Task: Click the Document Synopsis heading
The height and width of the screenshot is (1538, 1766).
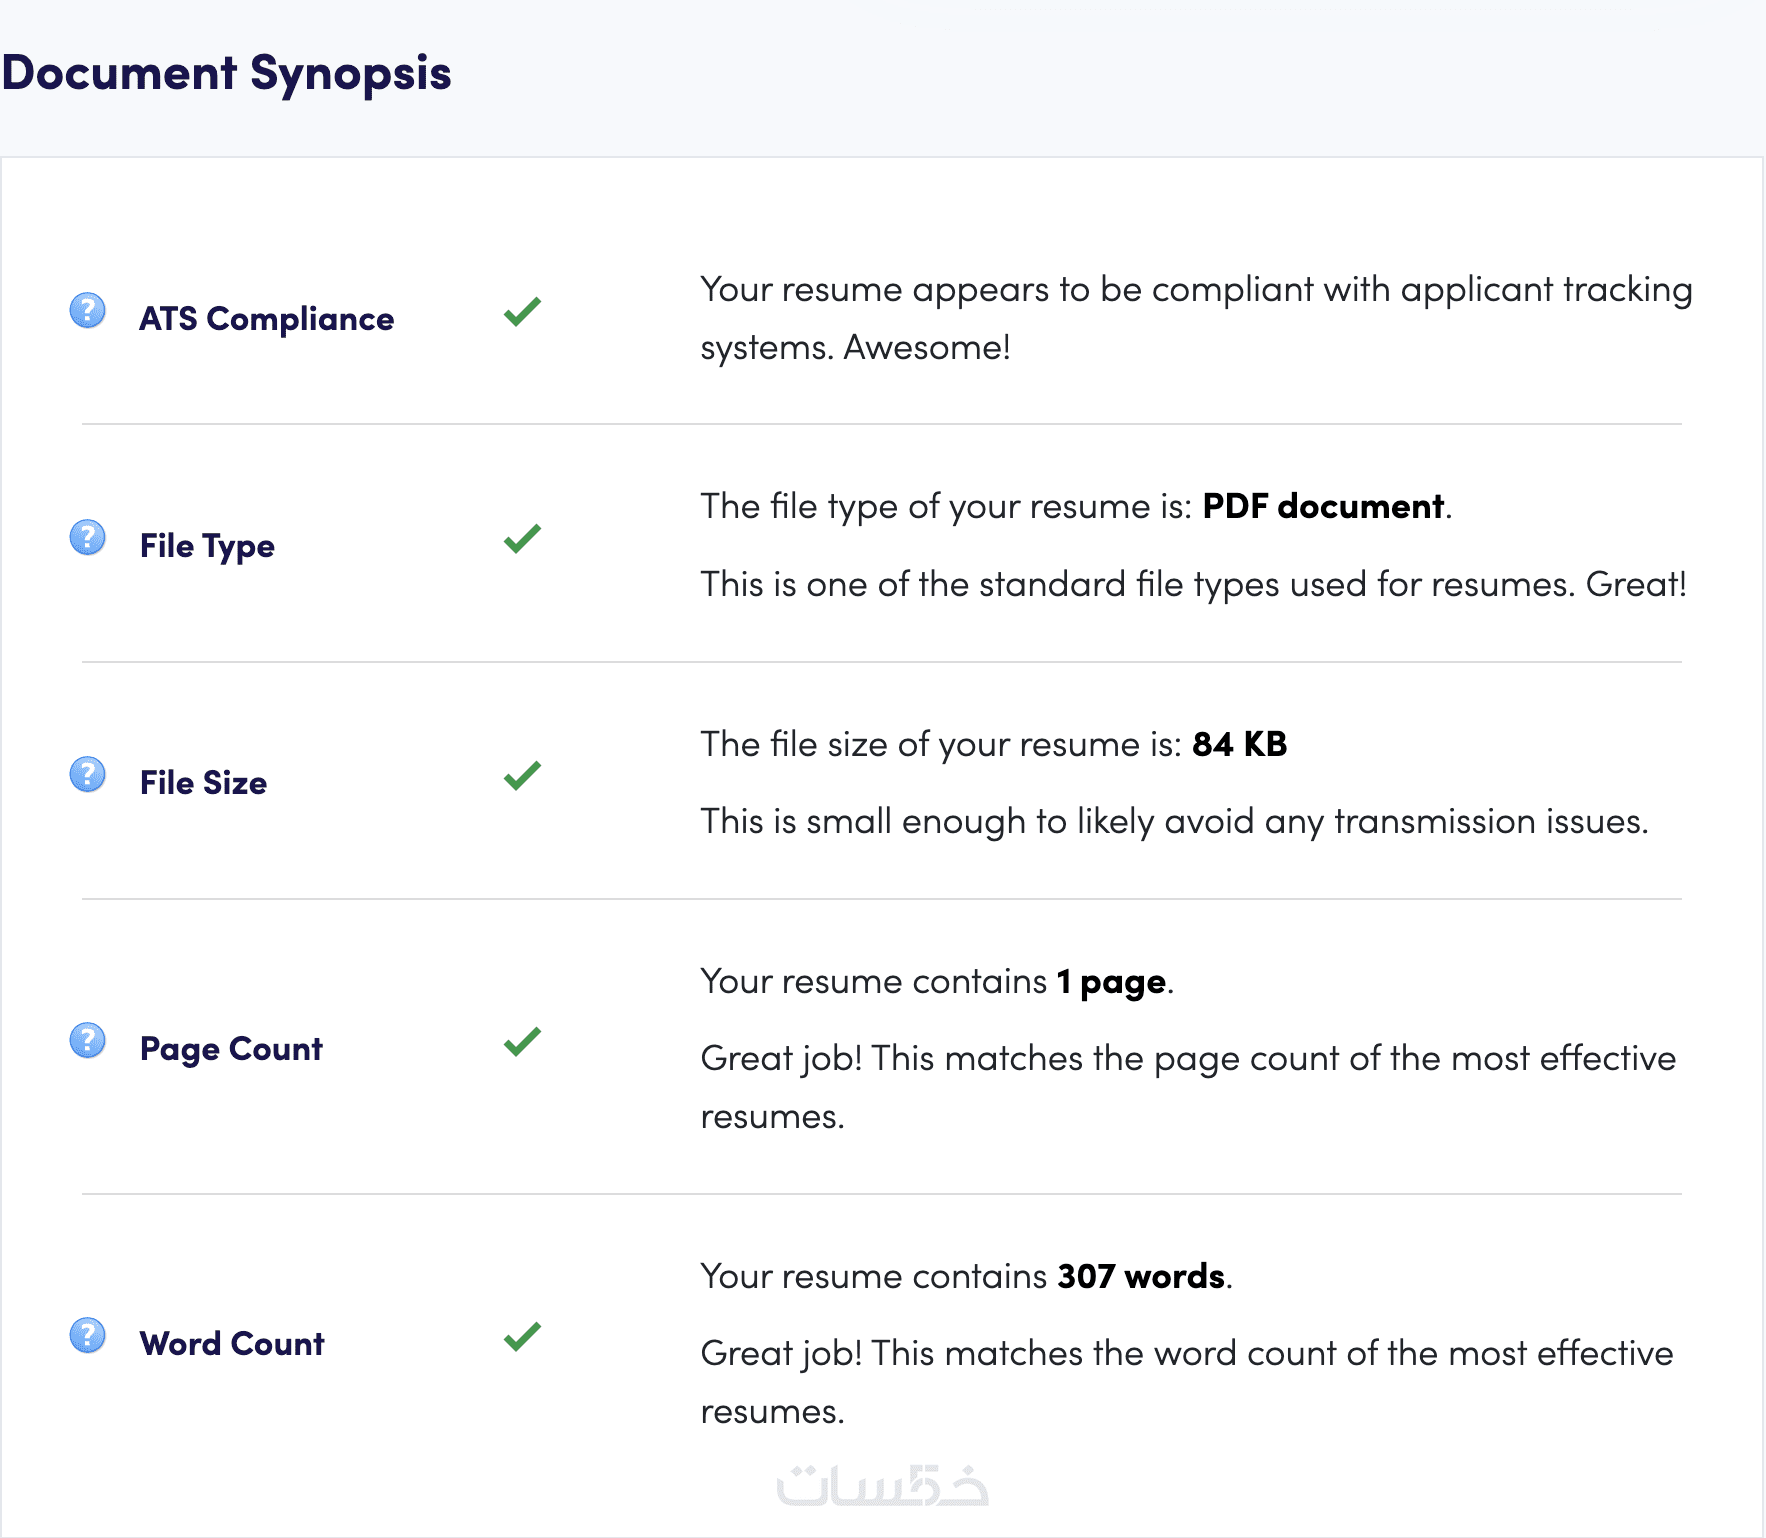Action: click(x=227, y=73)
